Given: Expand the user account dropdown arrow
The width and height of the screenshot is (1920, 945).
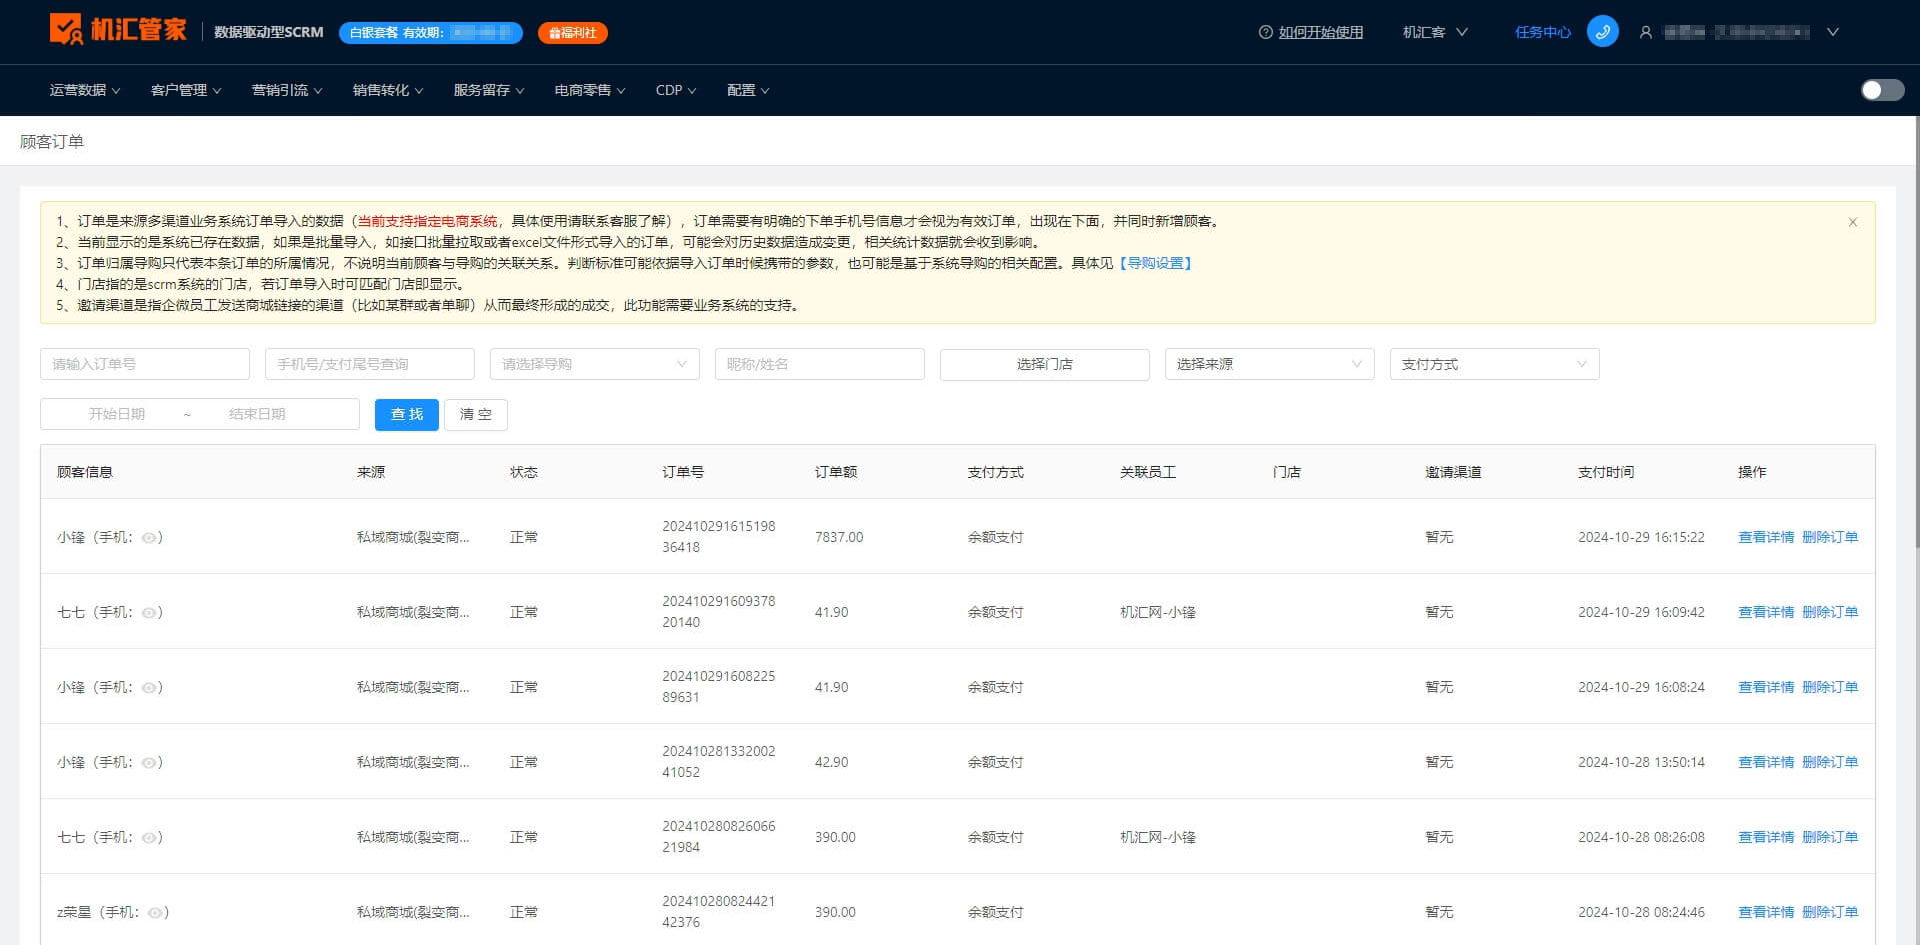Looking at the screenshot, I should pyautogui.click(x=1832, y=32).
